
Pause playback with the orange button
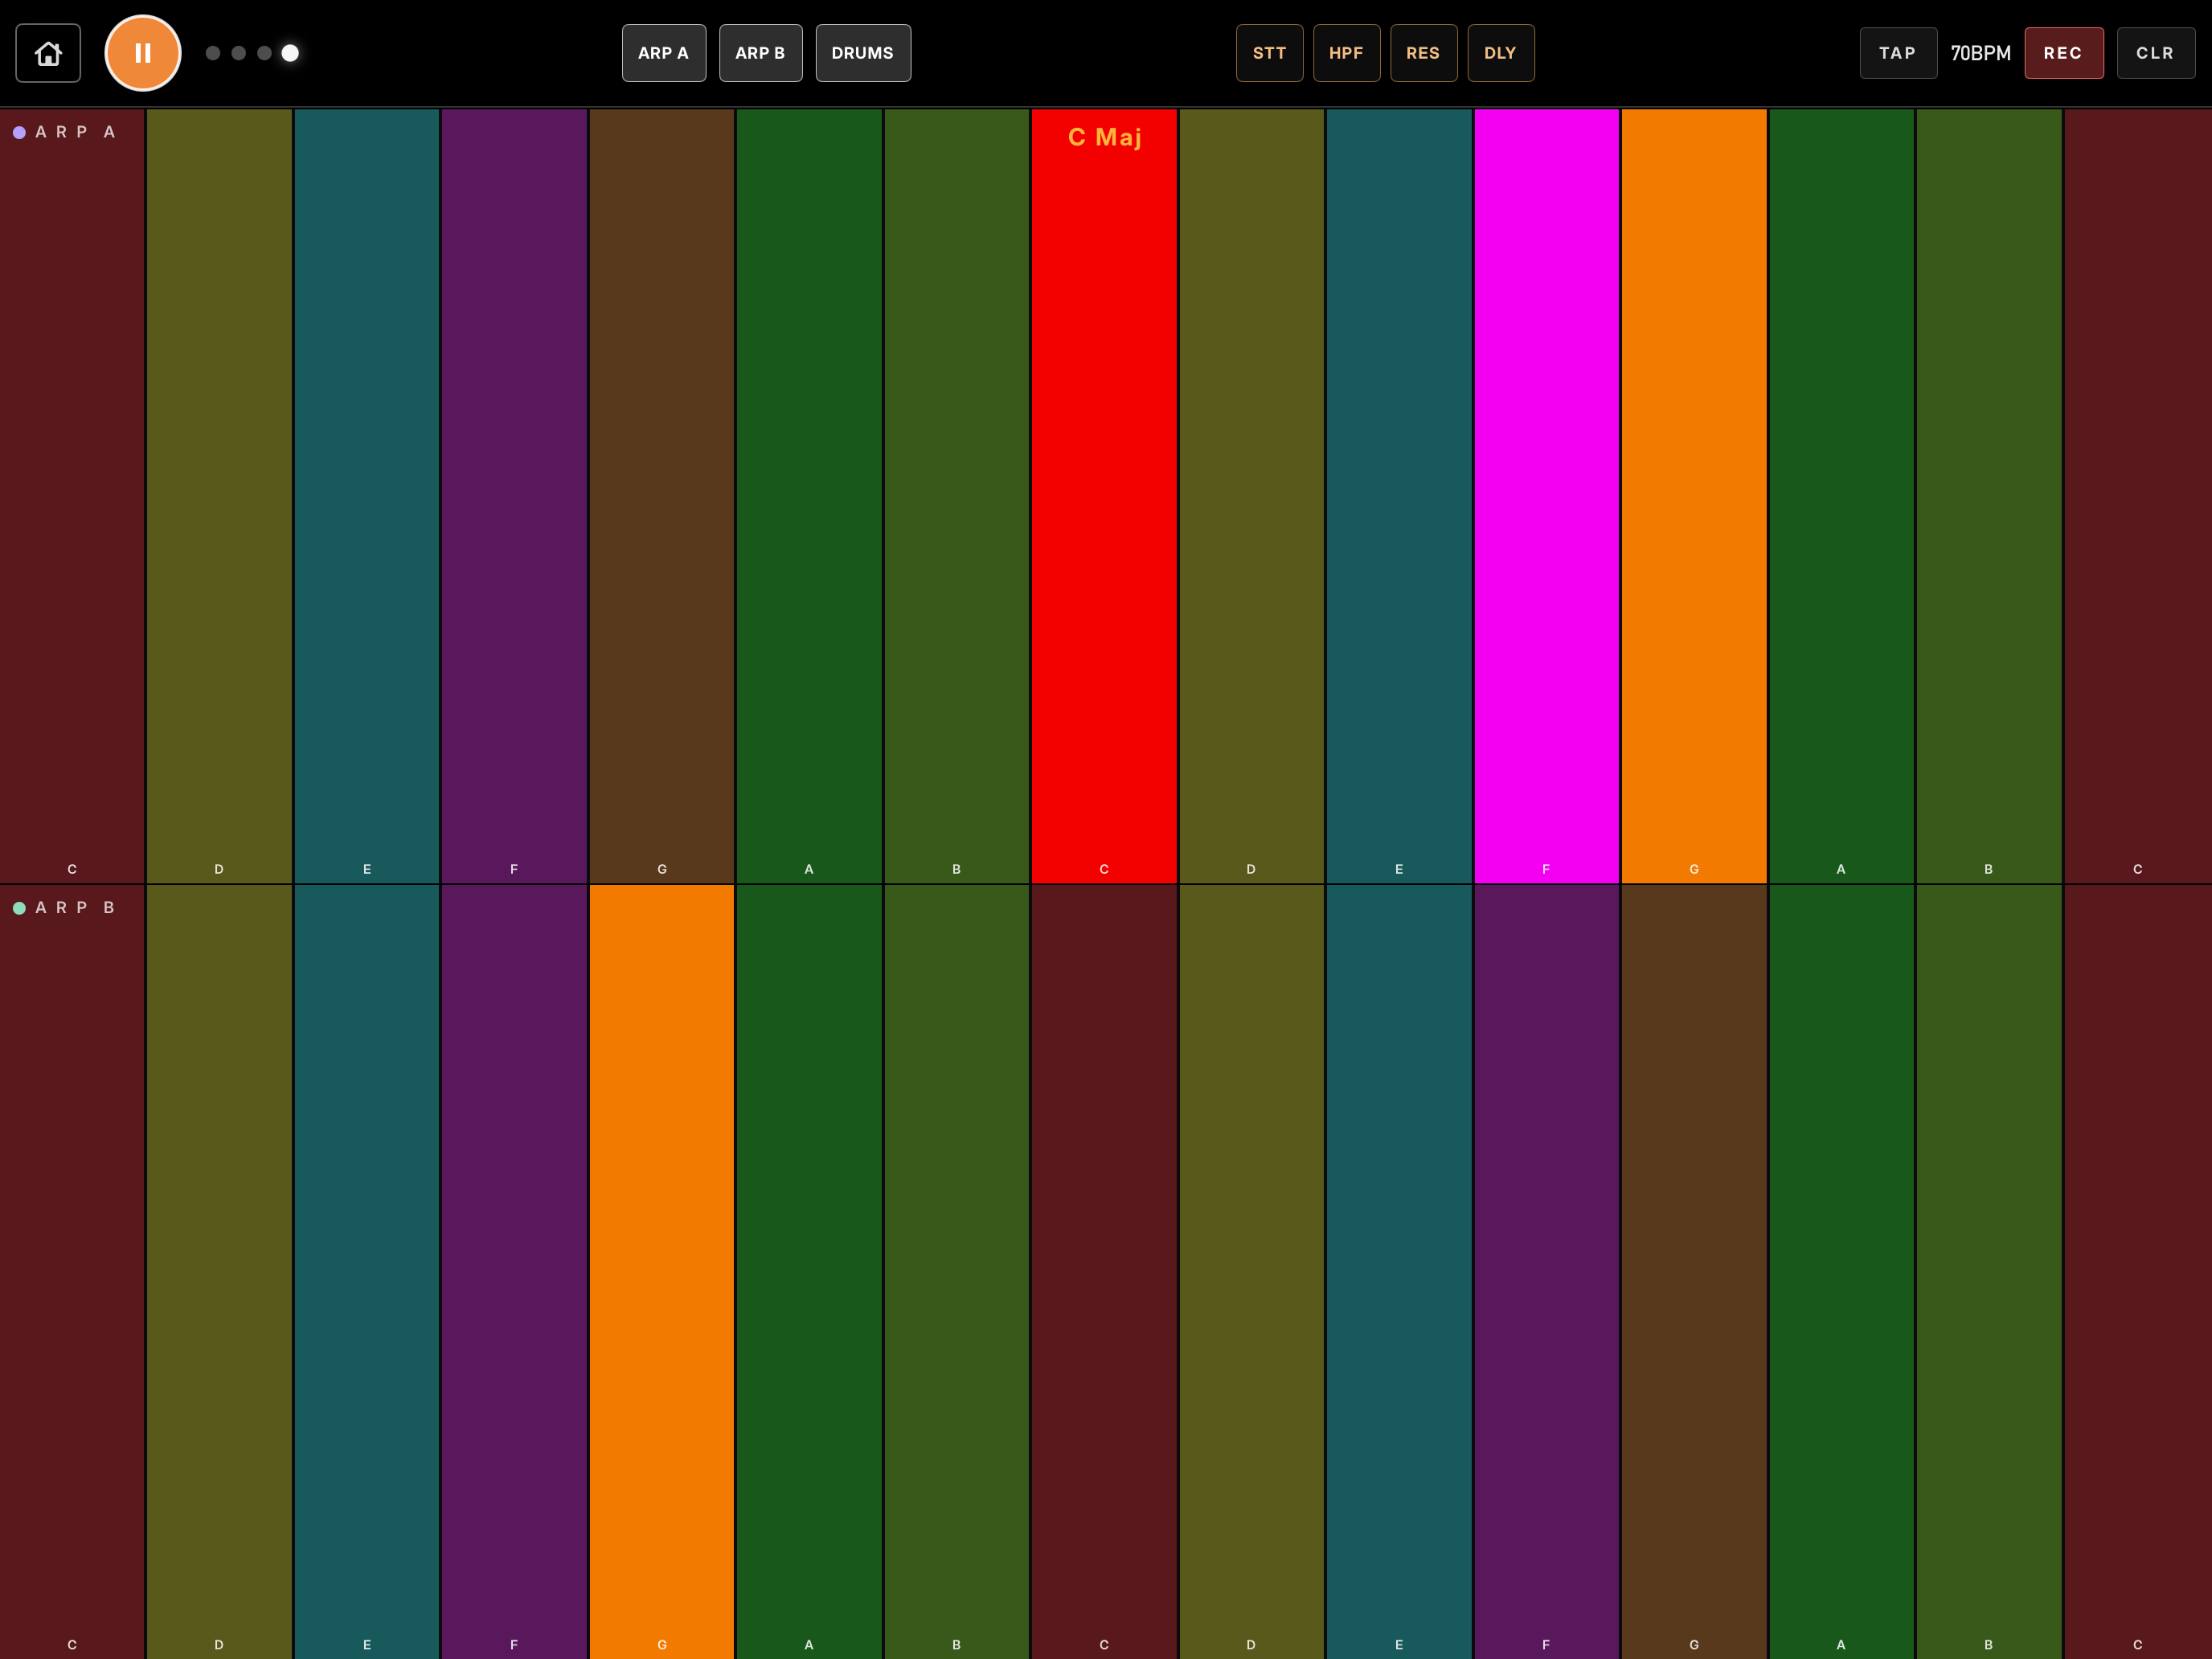click(143, 53)
